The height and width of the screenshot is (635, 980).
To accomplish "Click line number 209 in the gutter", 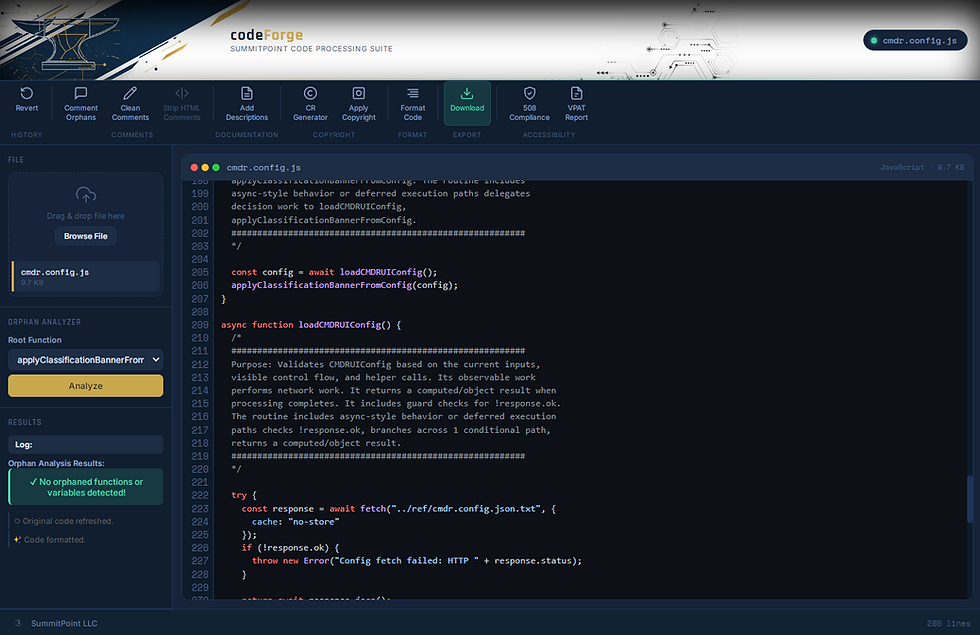I will 200,325.
